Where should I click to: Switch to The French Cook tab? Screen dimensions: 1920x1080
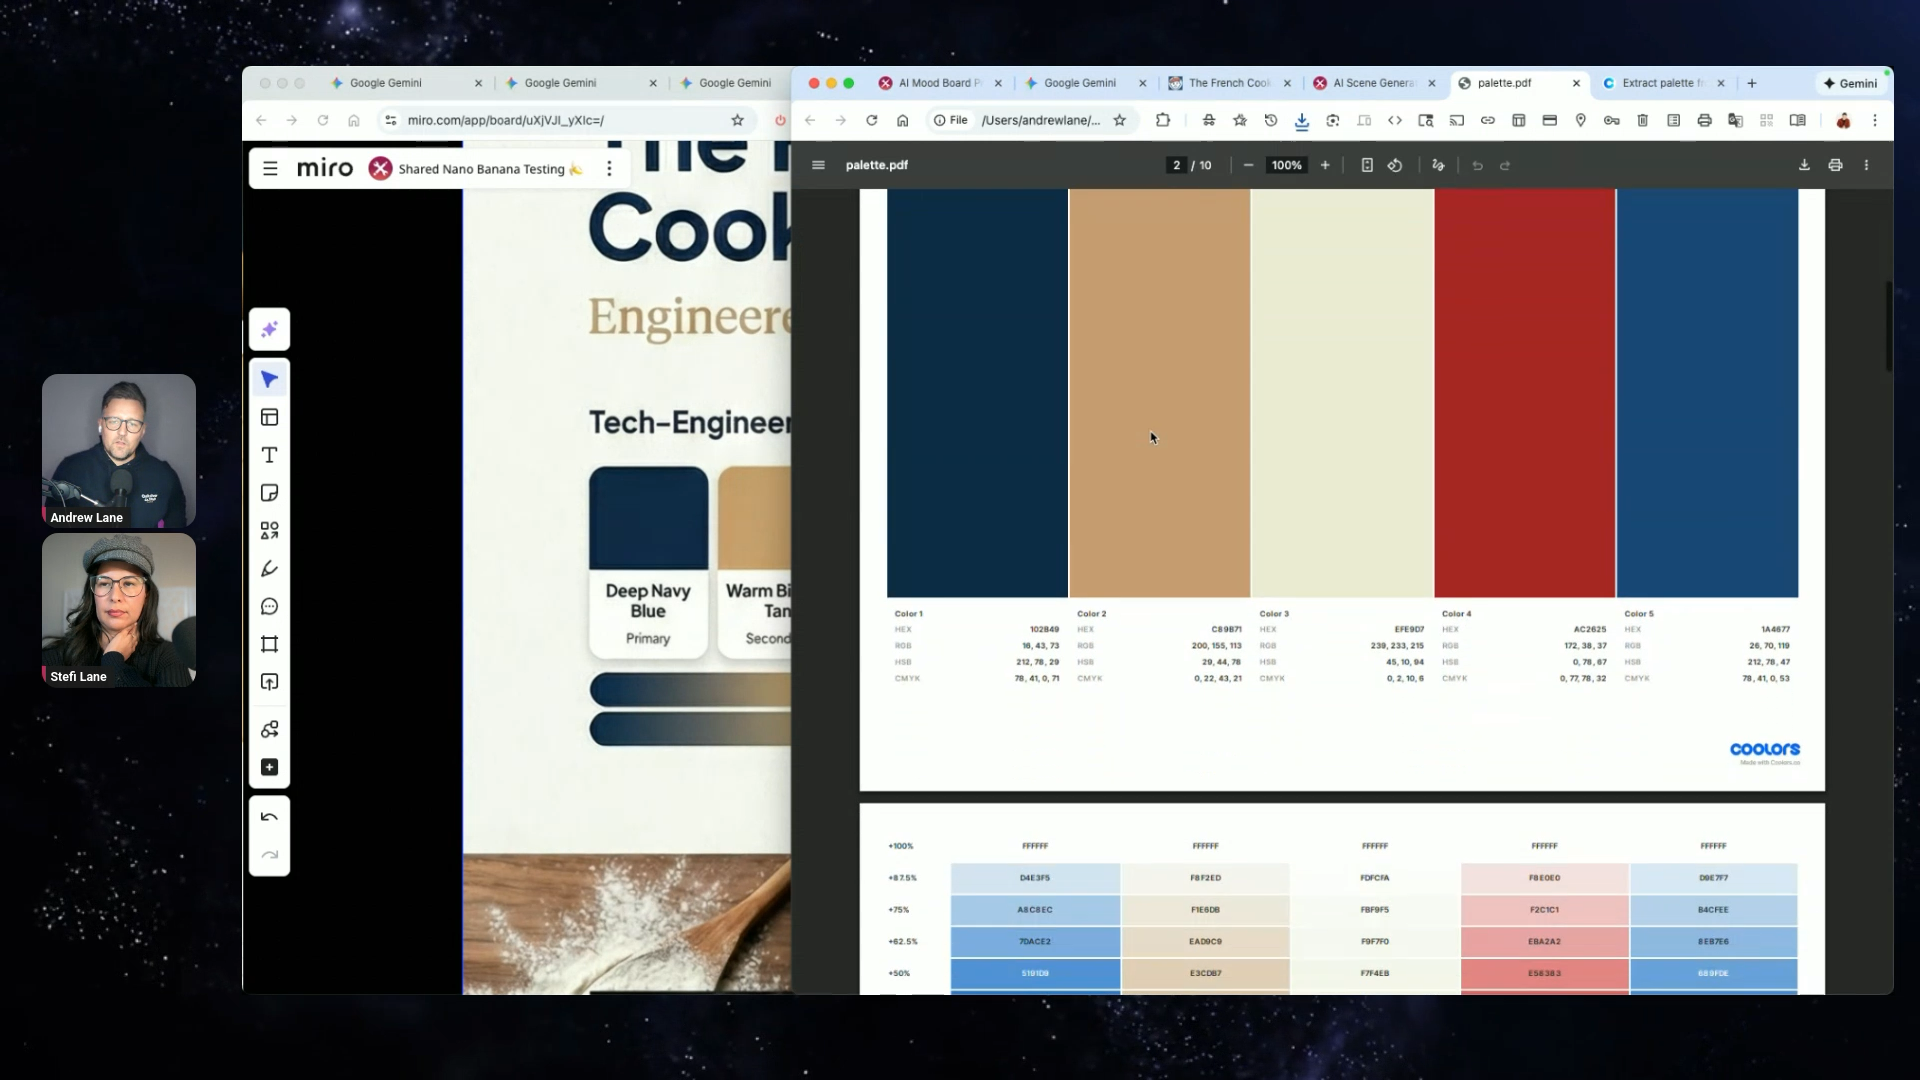(1228, 83)
